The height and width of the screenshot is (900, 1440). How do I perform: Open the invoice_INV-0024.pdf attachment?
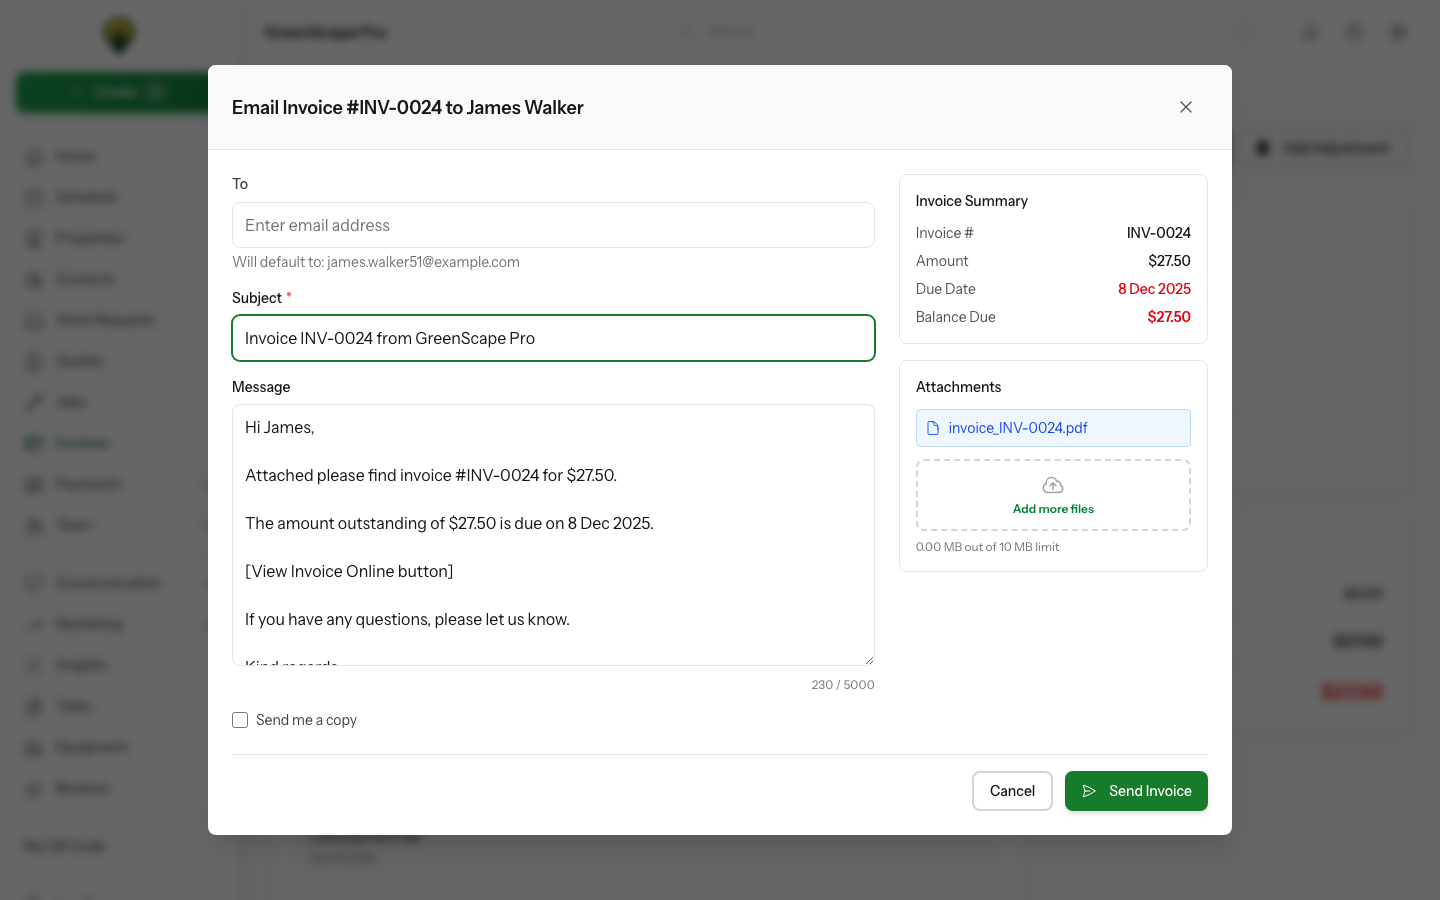click(1017, 428)
